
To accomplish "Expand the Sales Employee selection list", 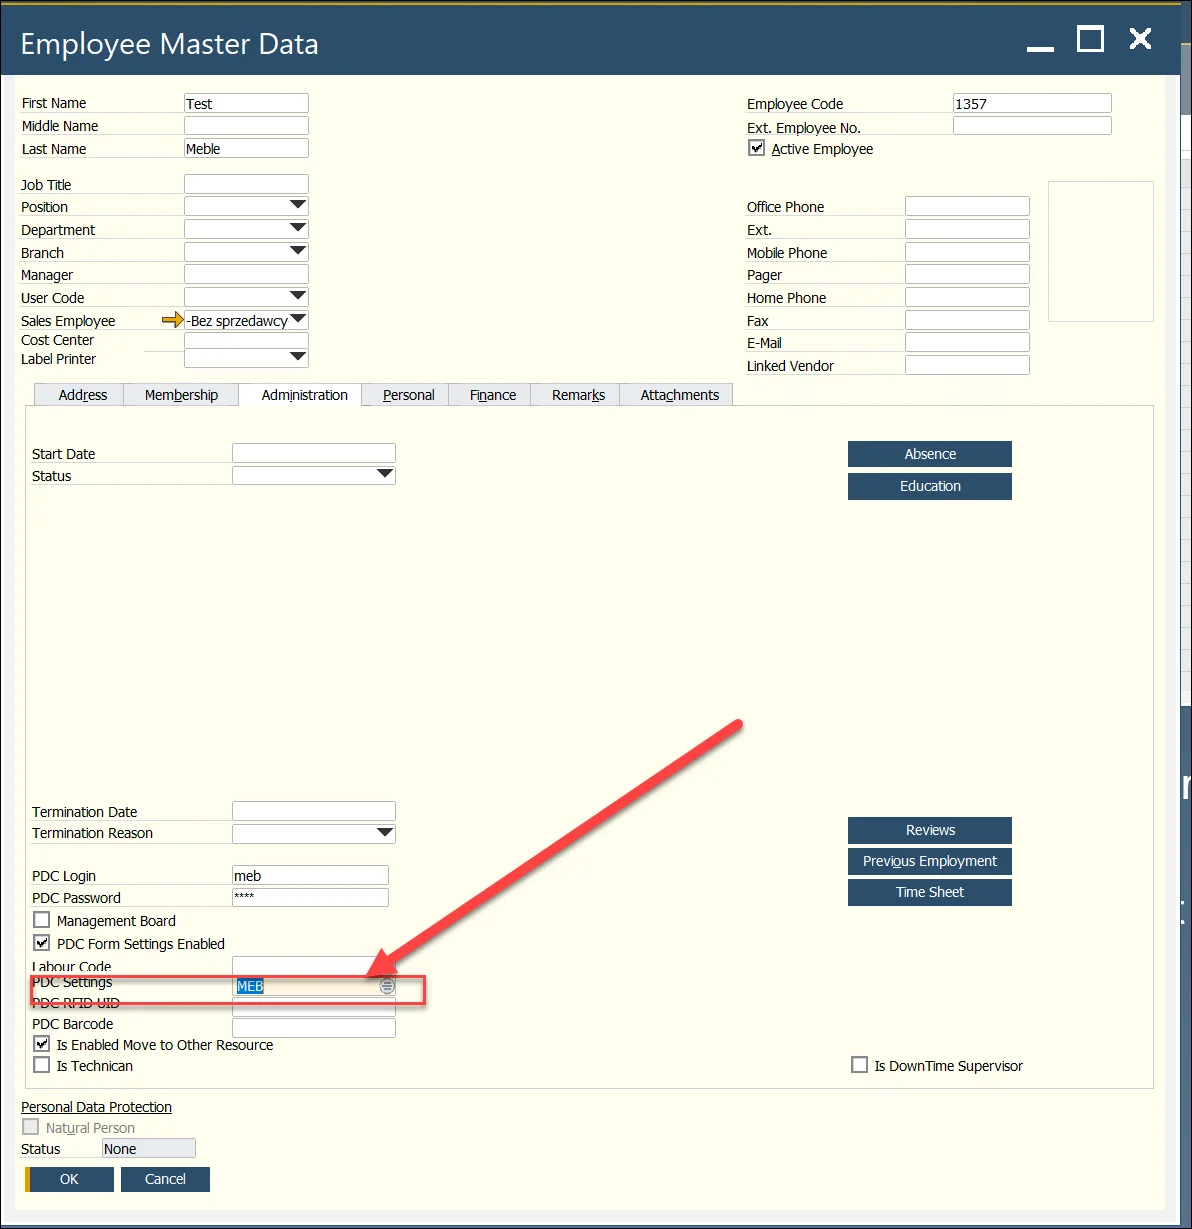I will 297,319.
